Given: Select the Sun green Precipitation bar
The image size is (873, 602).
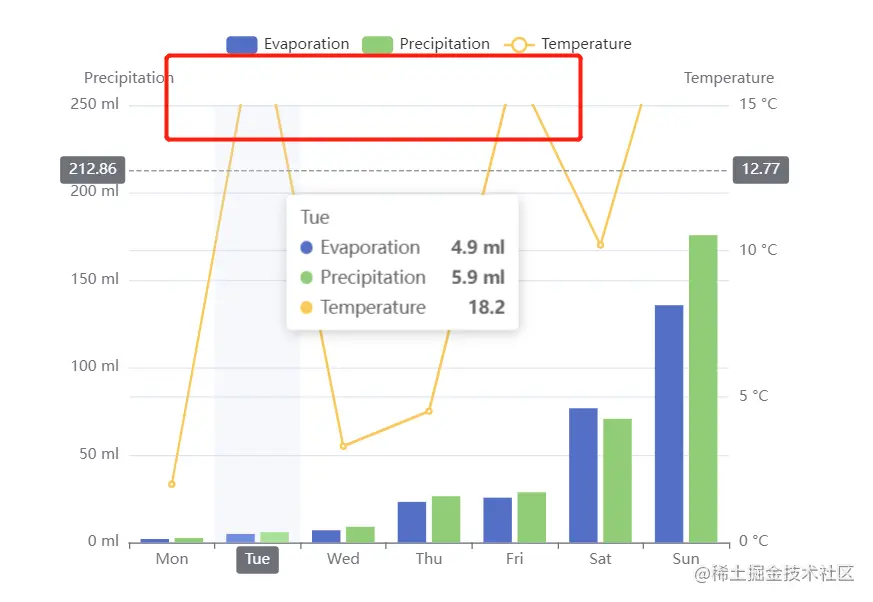Looking at the screenshot, I should pos(703,389).
